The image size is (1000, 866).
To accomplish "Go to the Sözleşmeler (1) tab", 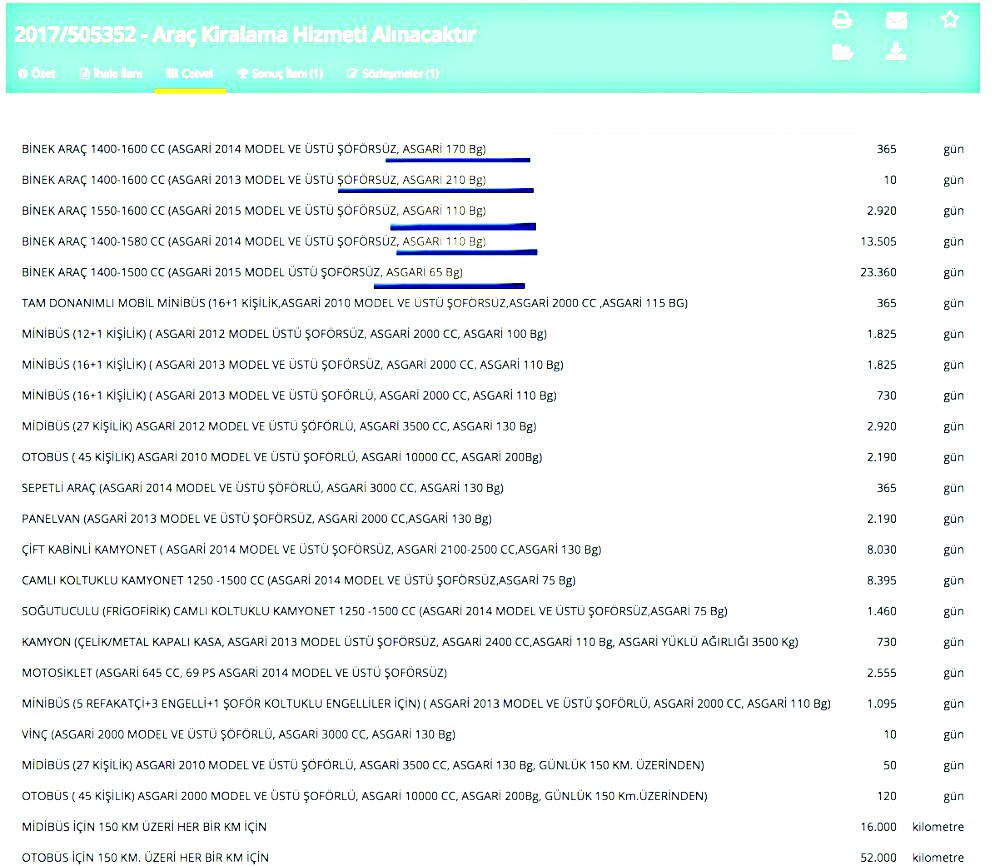I will point(392,74).
